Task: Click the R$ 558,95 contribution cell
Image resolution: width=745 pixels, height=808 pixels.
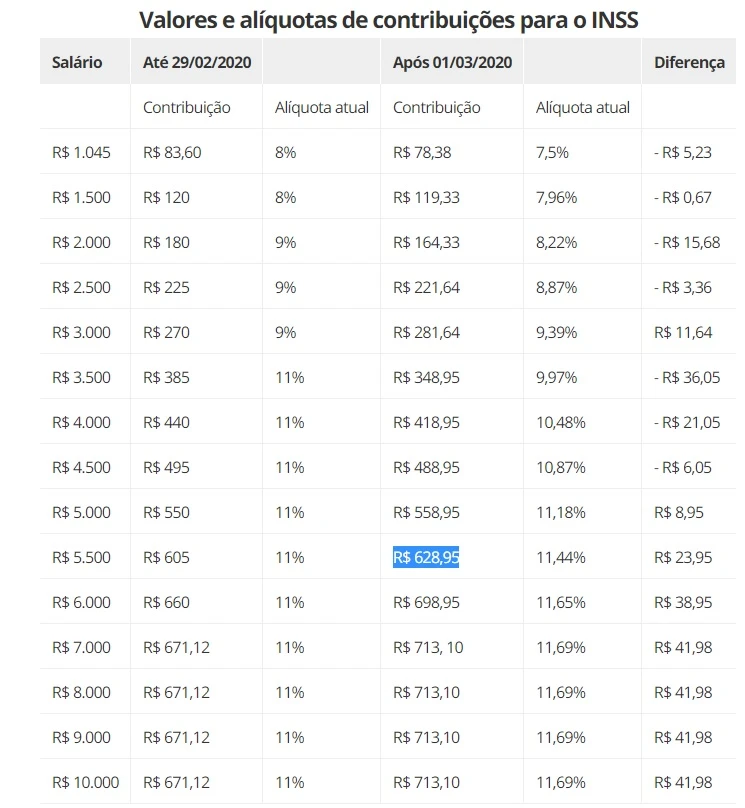Action: 426,512
